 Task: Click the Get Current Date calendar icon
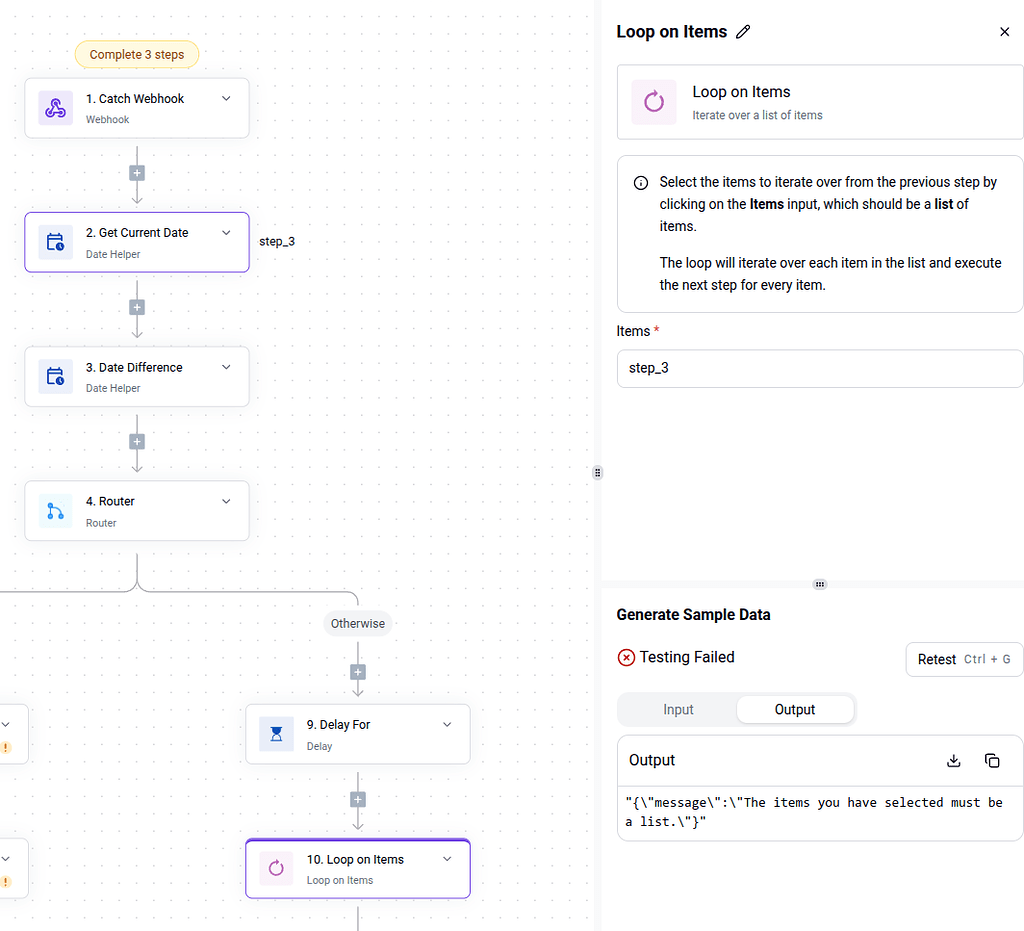pos(54,242)
